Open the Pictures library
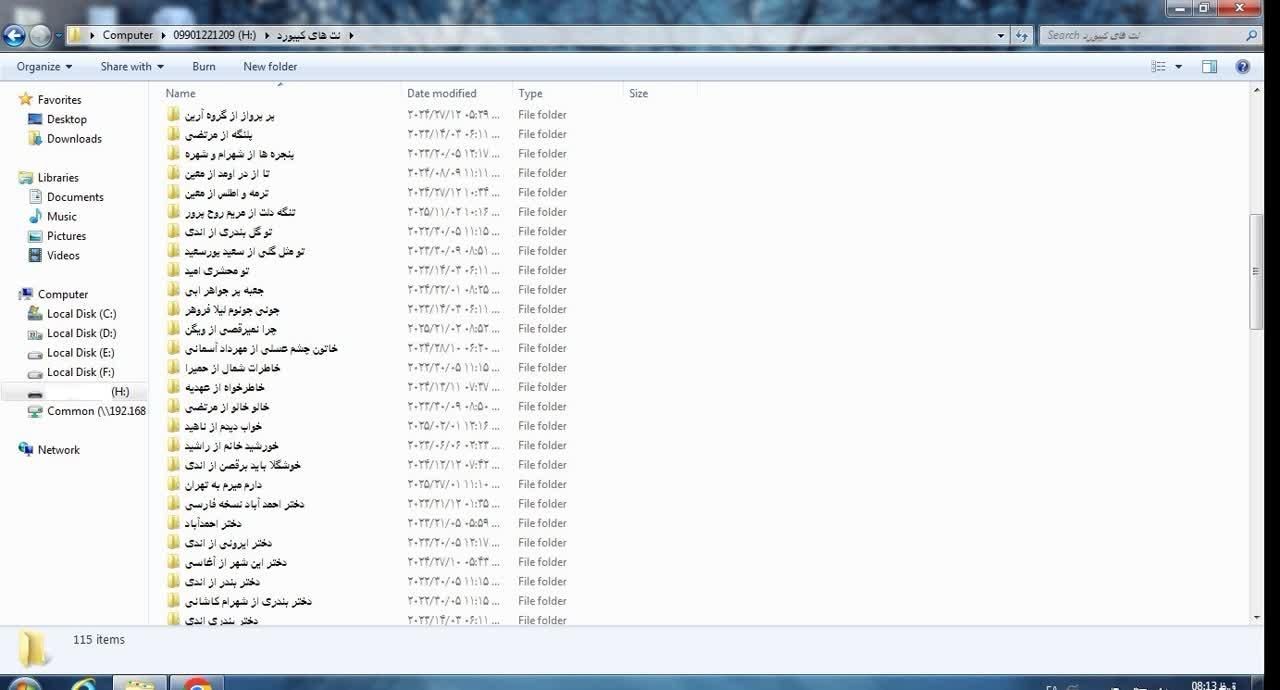The height and width of the screenshot is (690, 1280). 66,236
